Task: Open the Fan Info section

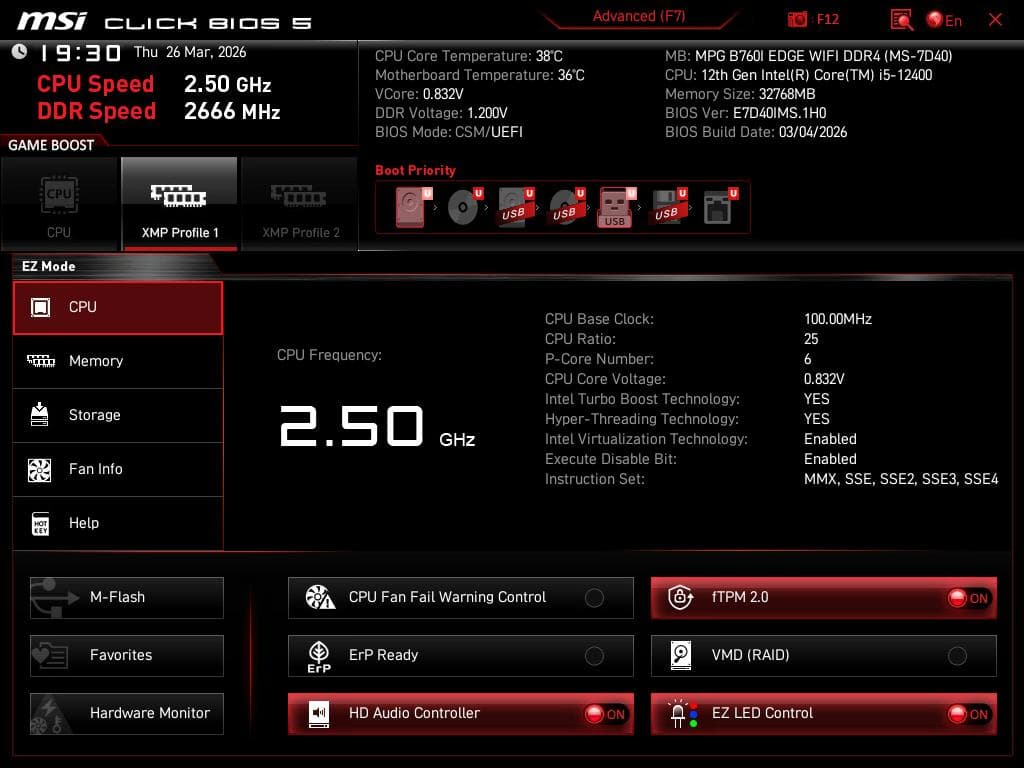Action: tap(118, 469)
